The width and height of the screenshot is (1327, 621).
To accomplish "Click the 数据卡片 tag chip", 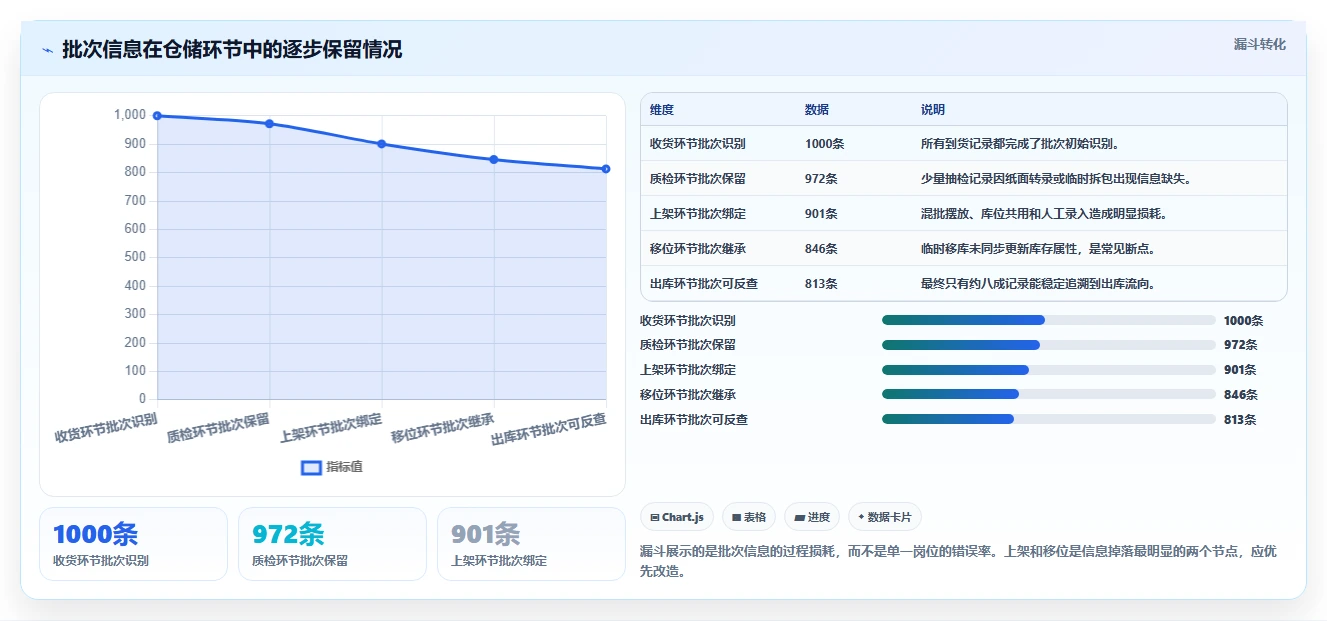I will [x=885, y=517].
